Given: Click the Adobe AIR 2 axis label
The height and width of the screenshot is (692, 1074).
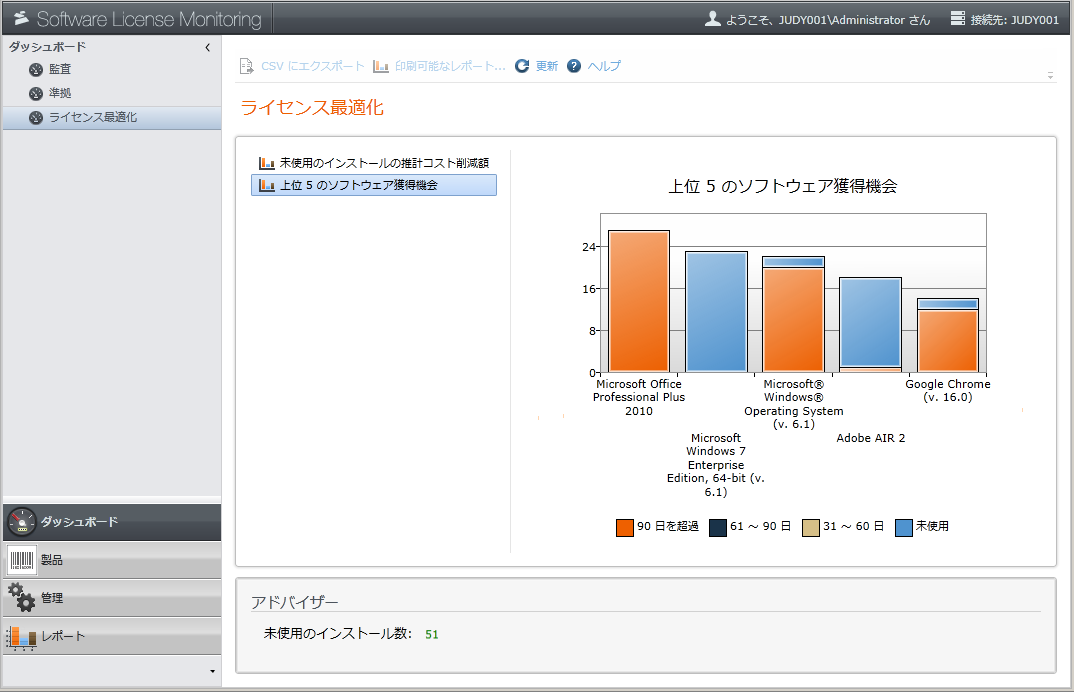Looking at the screenshot, I should 871,438.
